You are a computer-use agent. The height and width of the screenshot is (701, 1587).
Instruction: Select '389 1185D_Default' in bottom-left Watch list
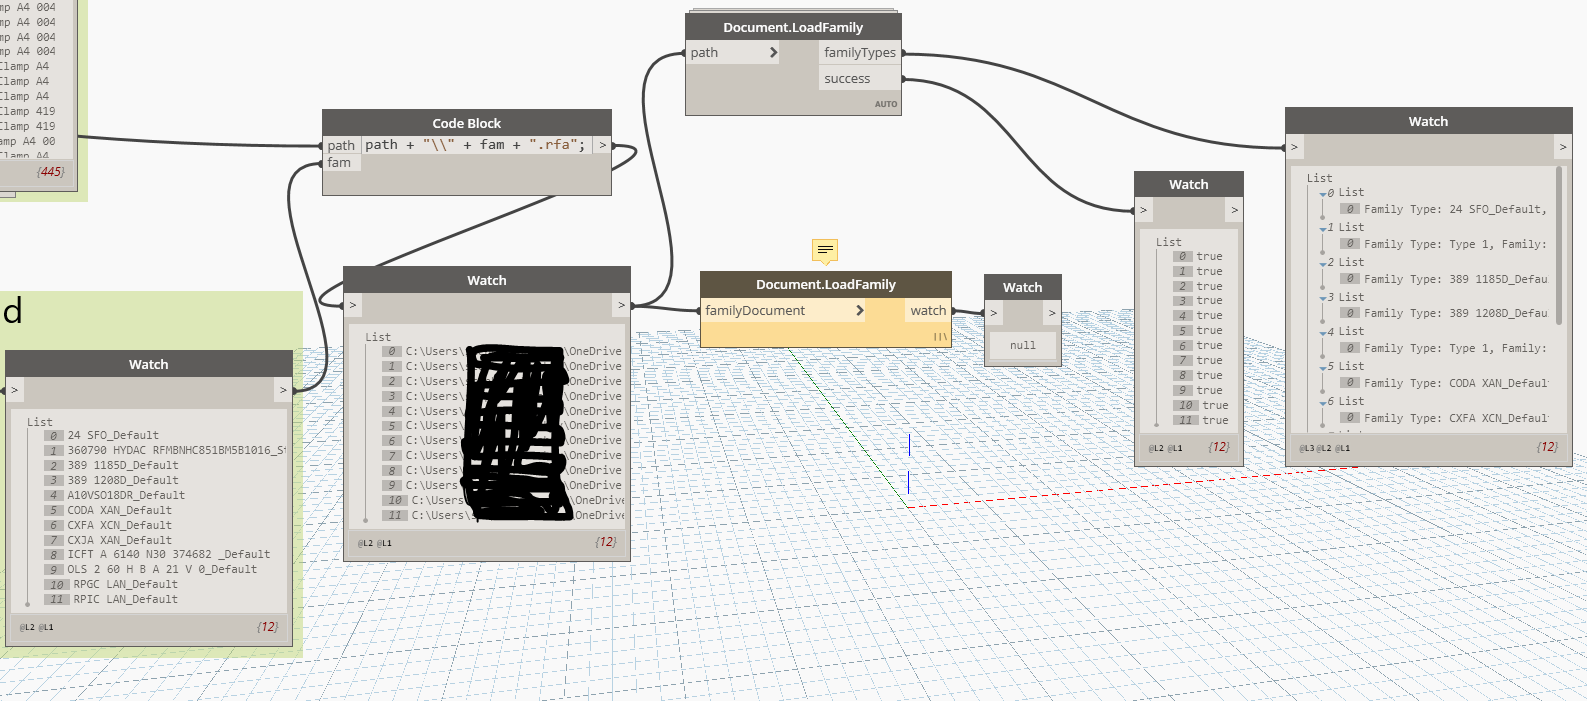coord(123,465)
